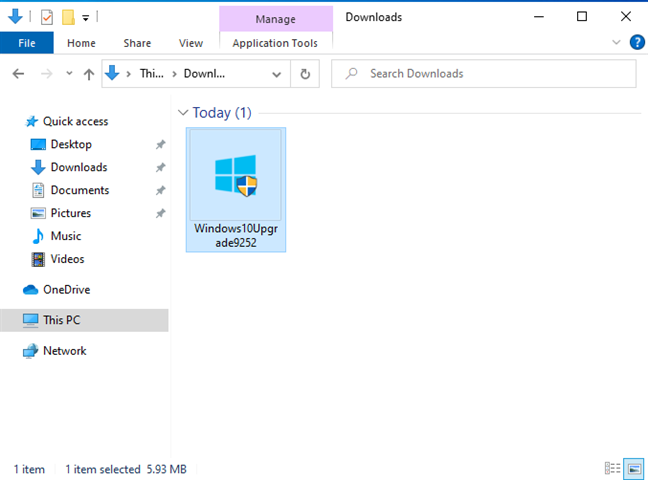Open previous locations address dropdown
This screenshot has height=480, width=648.
click(x=276, y=74)
